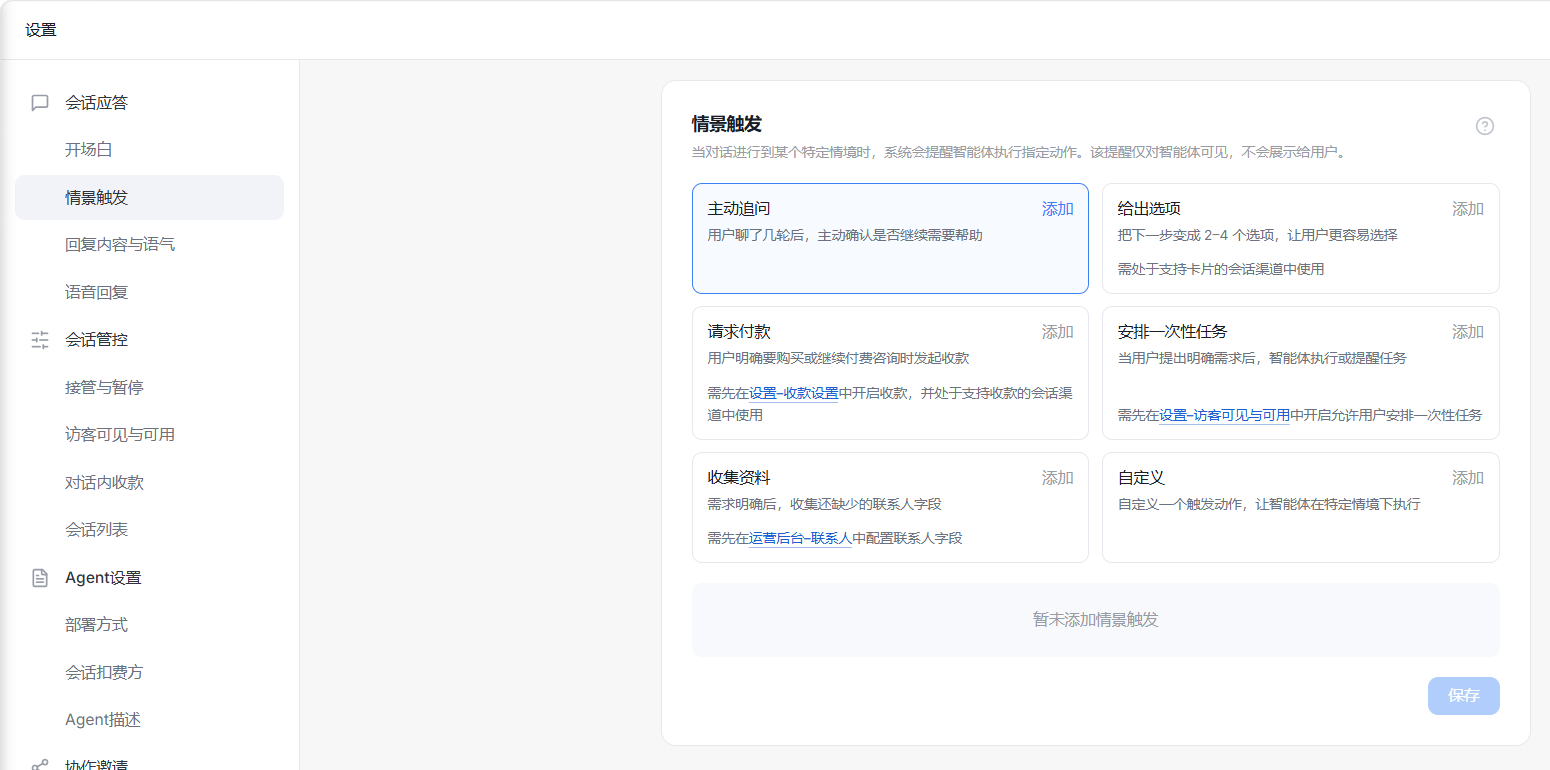Click the 主动追问 card title

click(x=739, y=209)
